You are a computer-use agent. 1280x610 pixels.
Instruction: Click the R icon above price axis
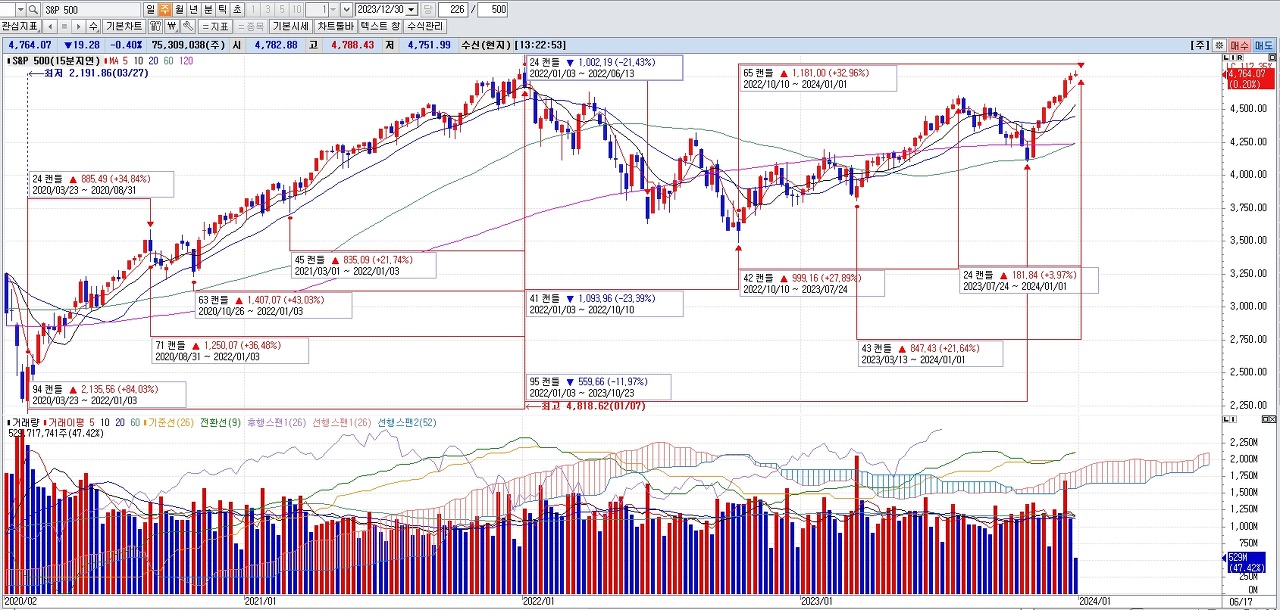(1240, 57)
